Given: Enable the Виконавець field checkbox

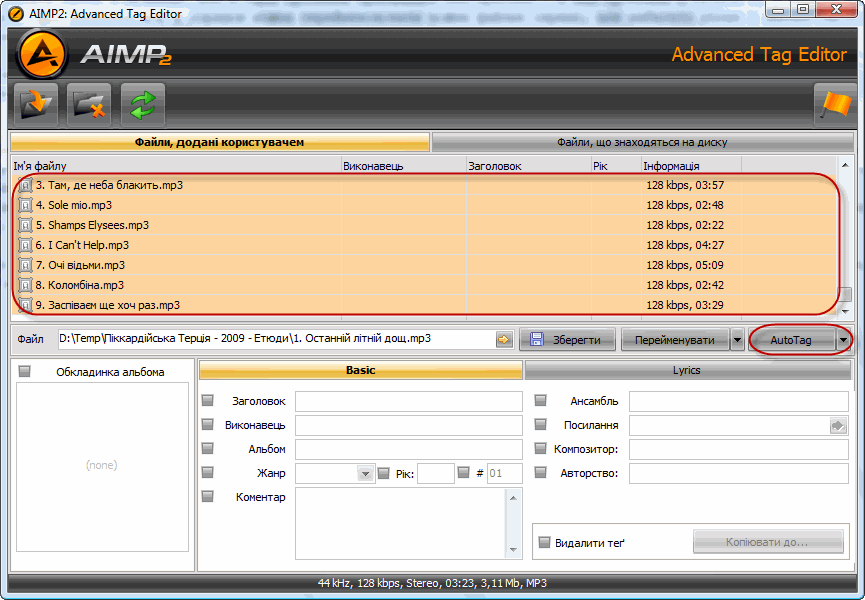Looking at the screenshot, I should pyautogui.click(x=207, y=425).
